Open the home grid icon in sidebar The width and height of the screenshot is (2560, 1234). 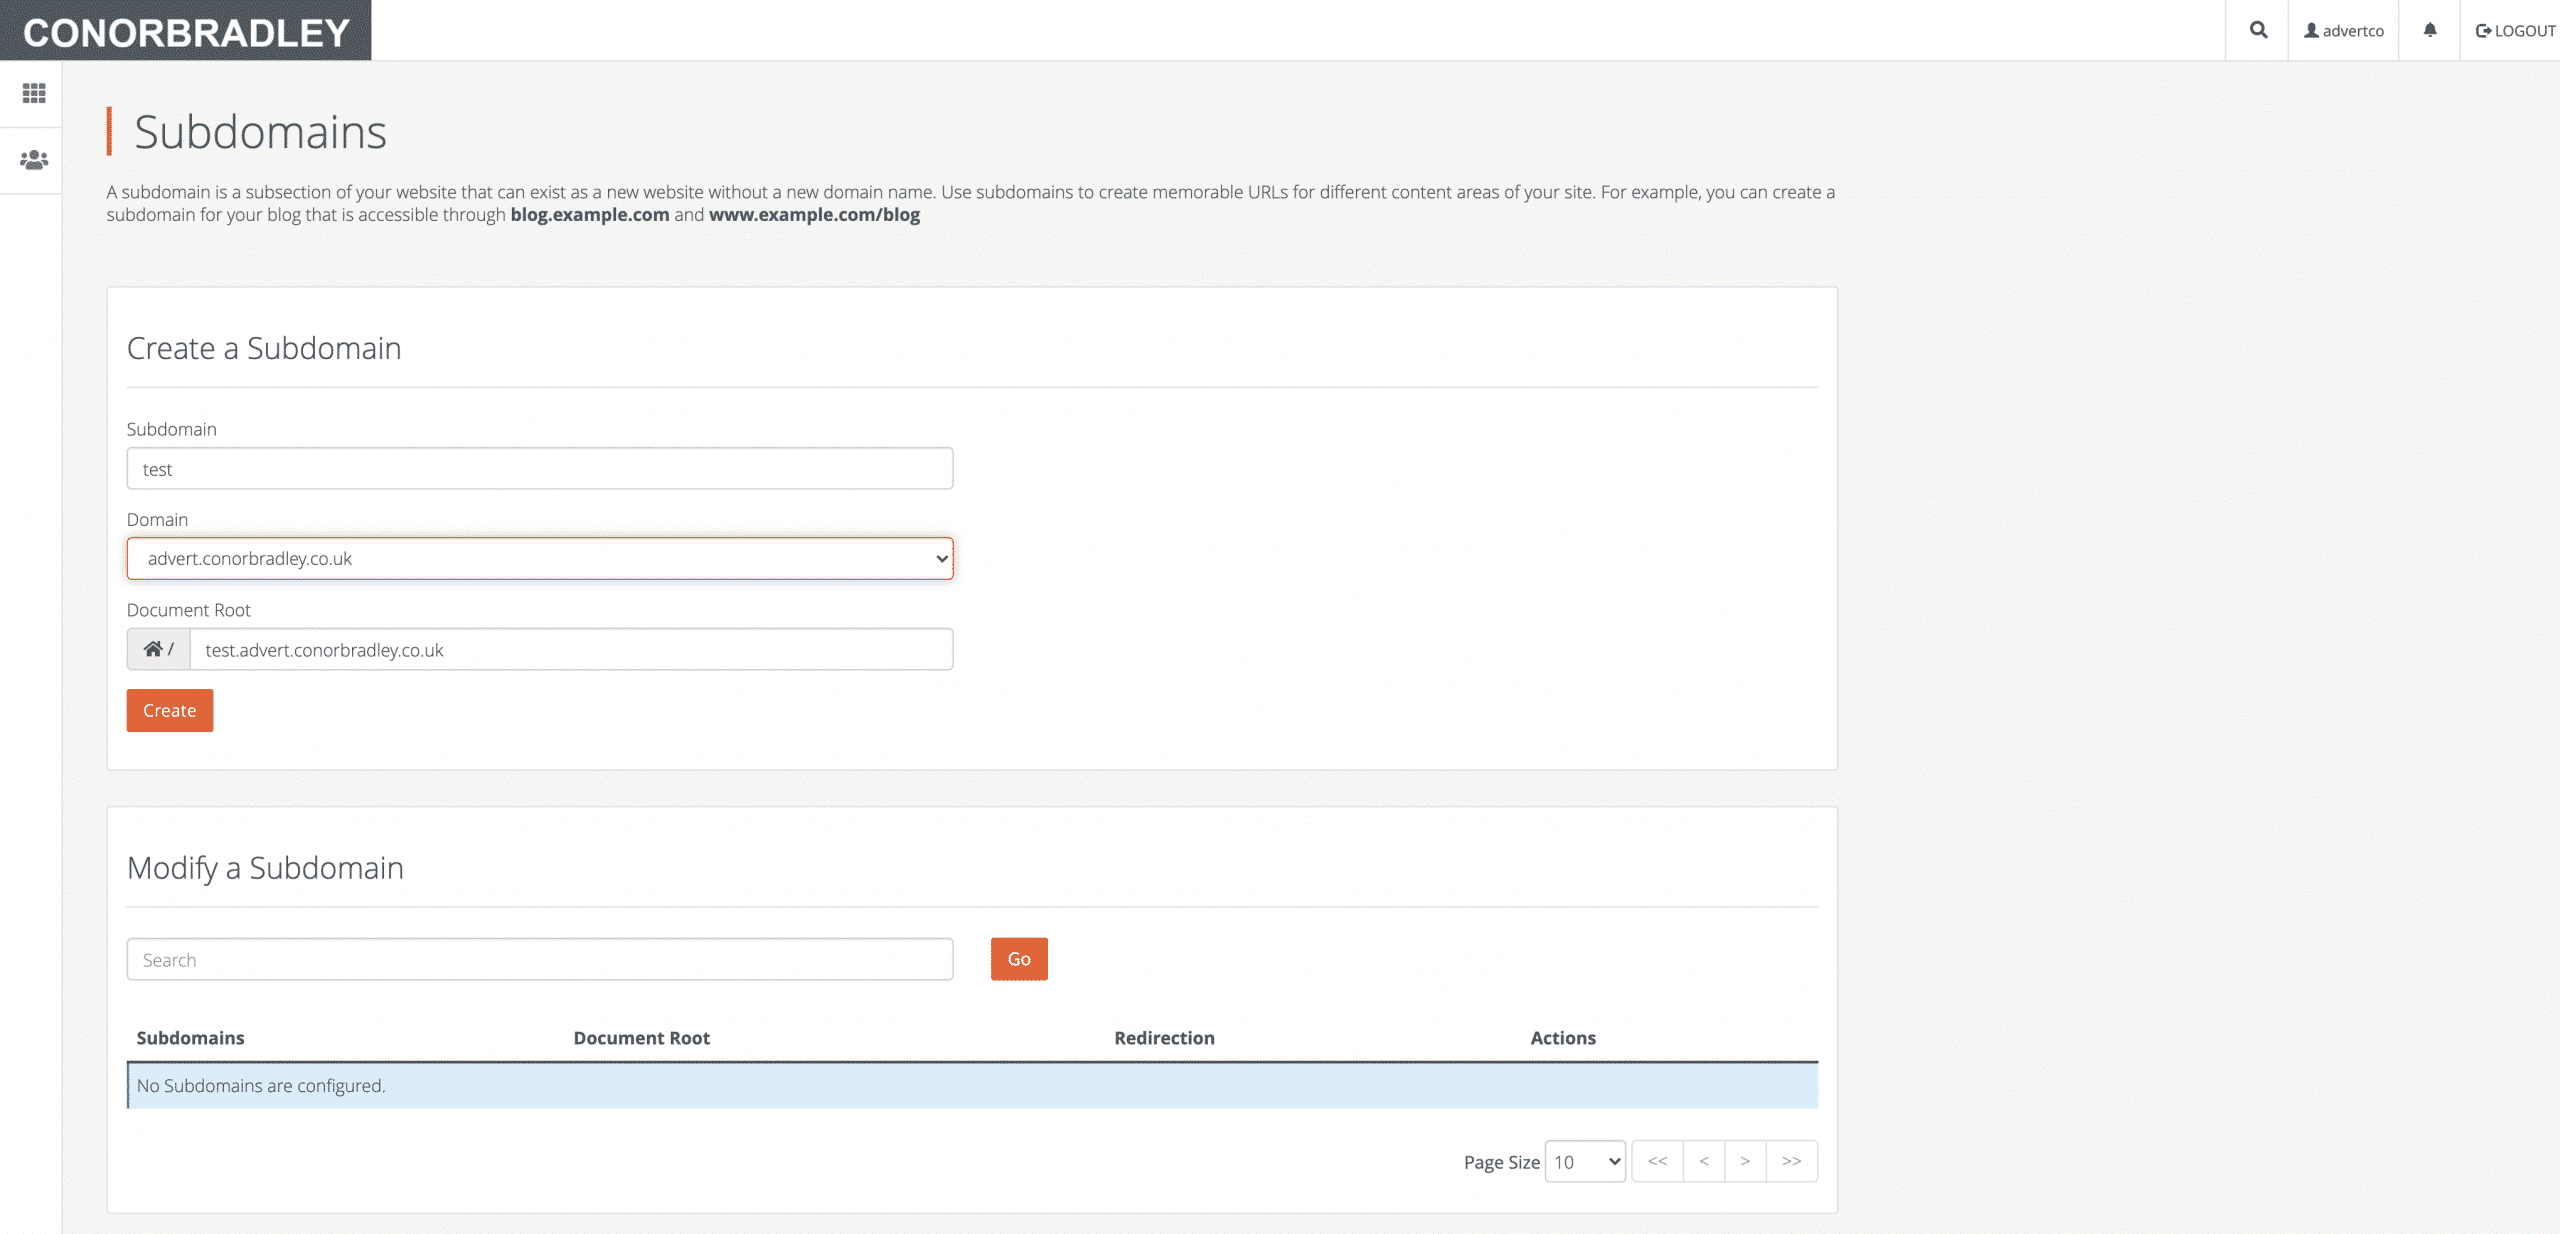(34, 93)
